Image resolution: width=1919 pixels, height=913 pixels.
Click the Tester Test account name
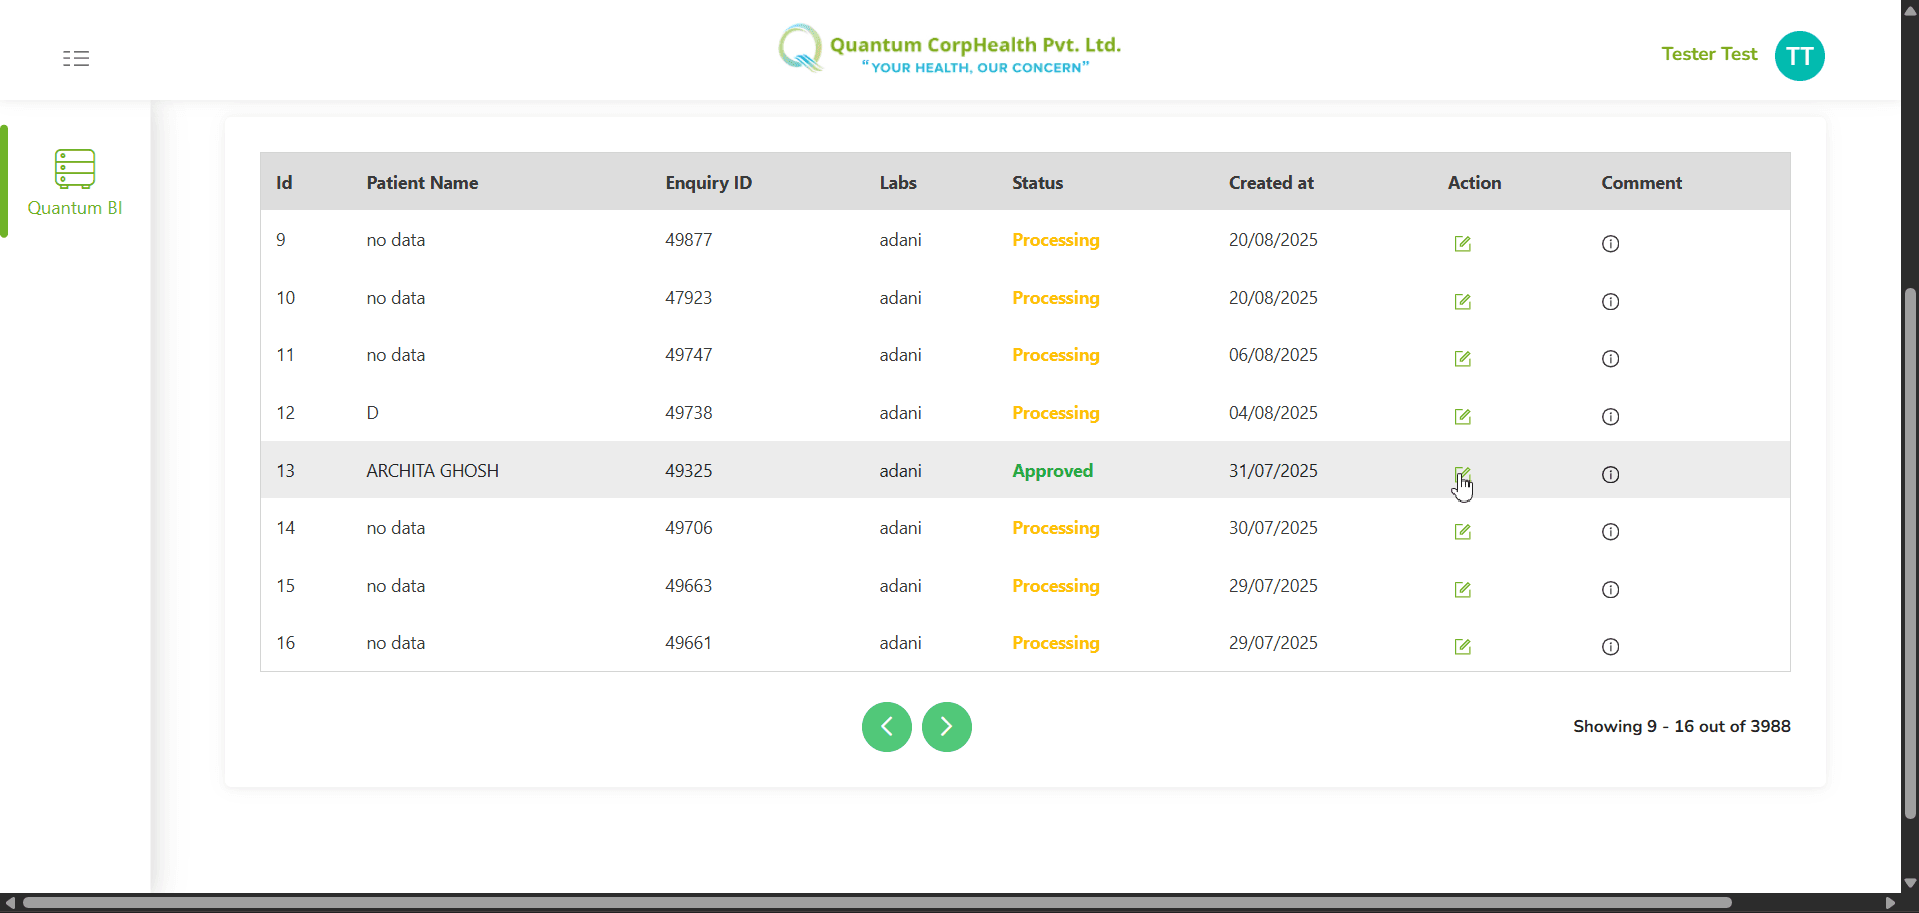[1709, 54]
